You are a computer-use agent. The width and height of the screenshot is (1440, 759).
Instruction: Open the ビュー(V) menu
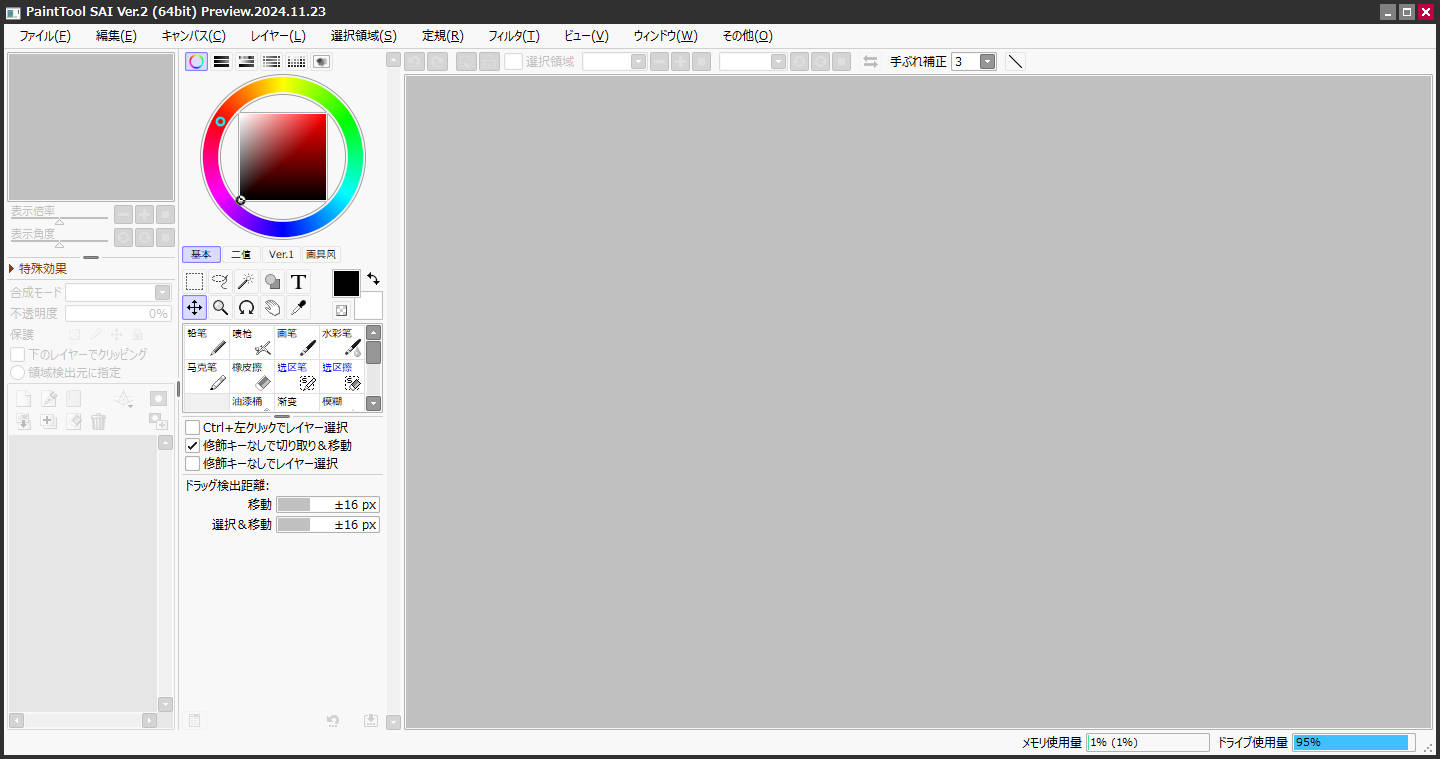586,36
